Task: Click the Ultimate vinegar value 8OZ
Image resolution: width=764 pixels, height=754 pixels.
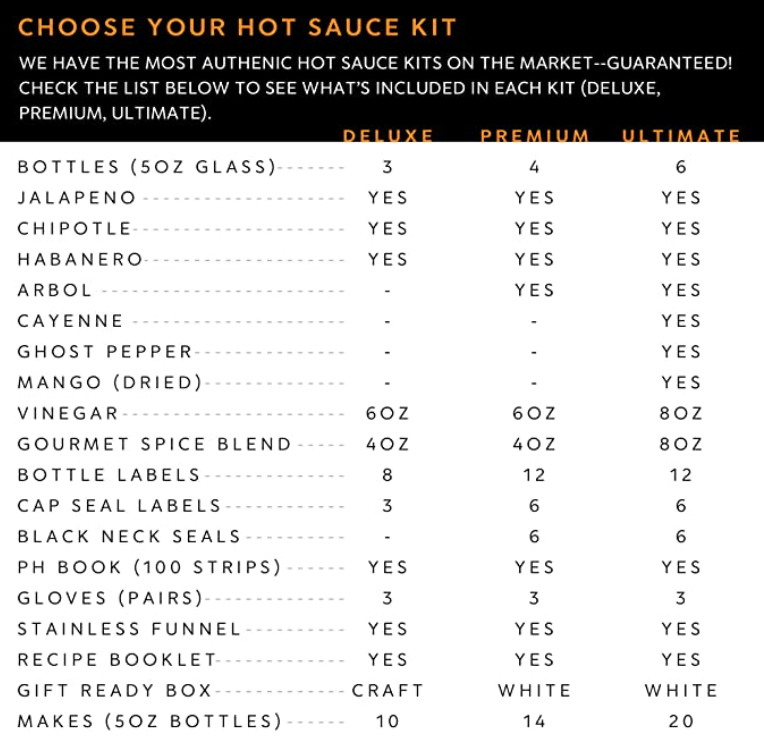Action: point(681,413)
